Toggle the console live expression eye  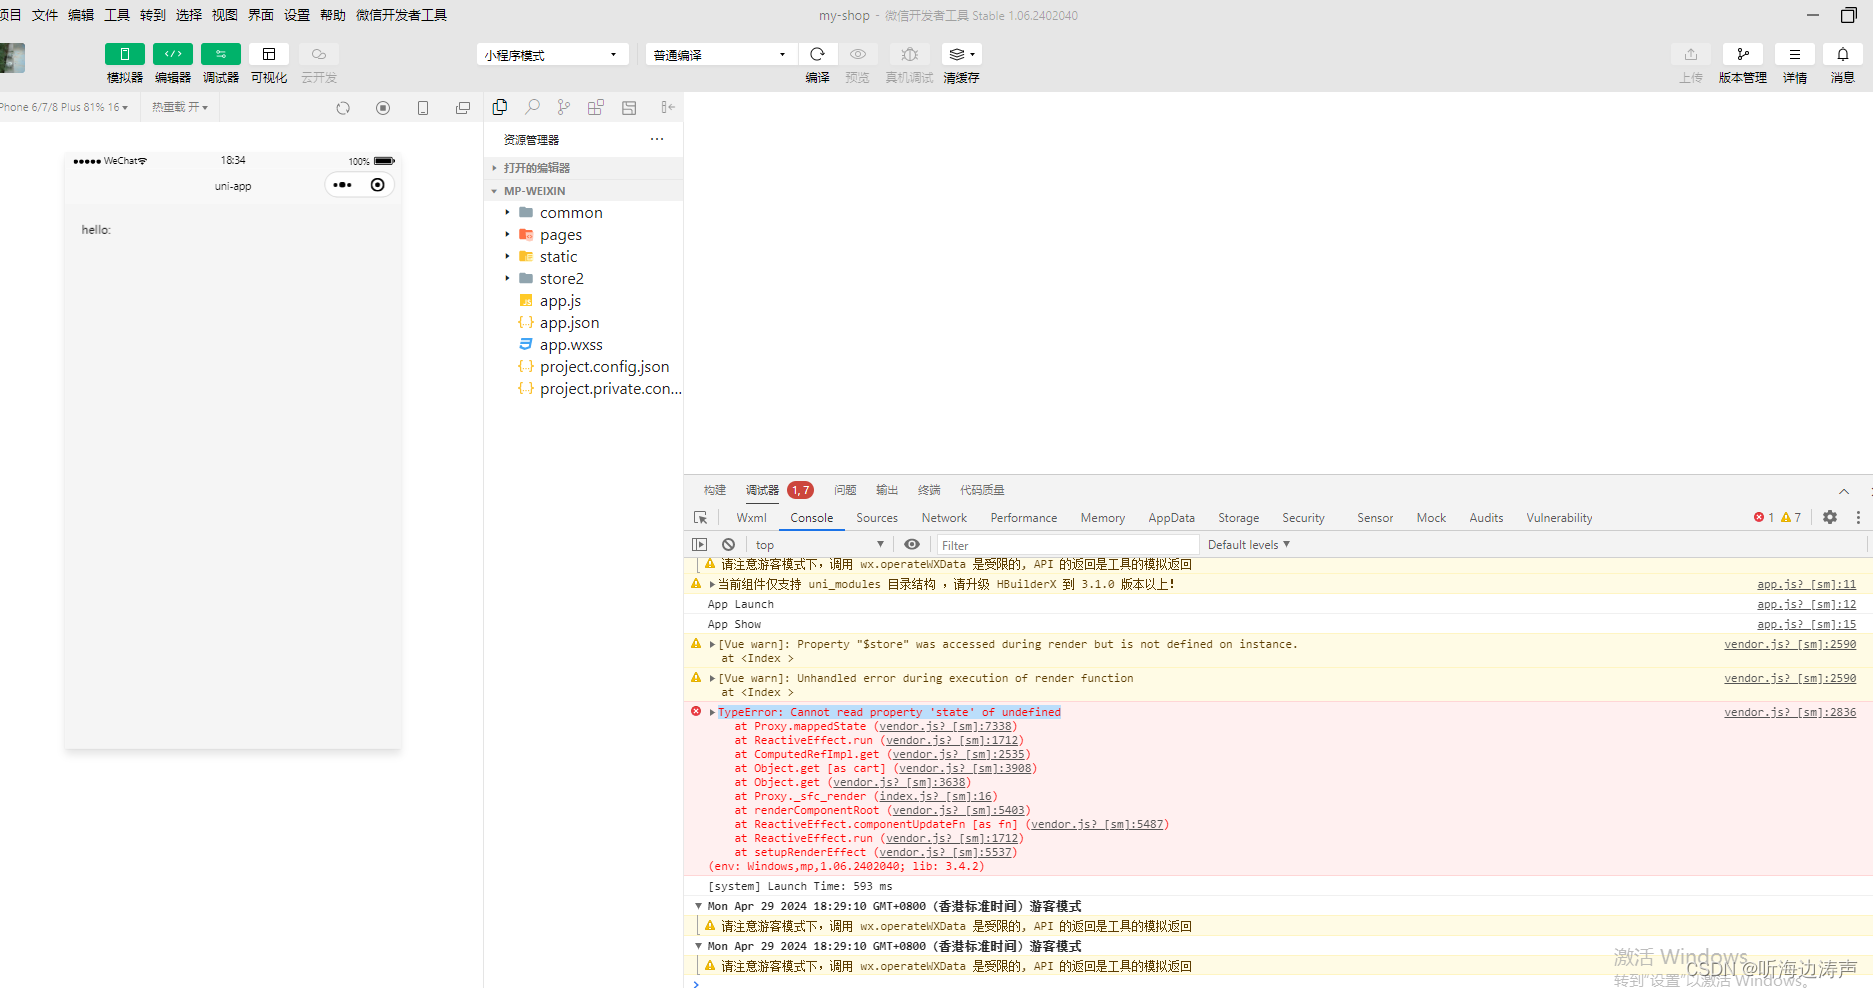click(x=912, y=545)
